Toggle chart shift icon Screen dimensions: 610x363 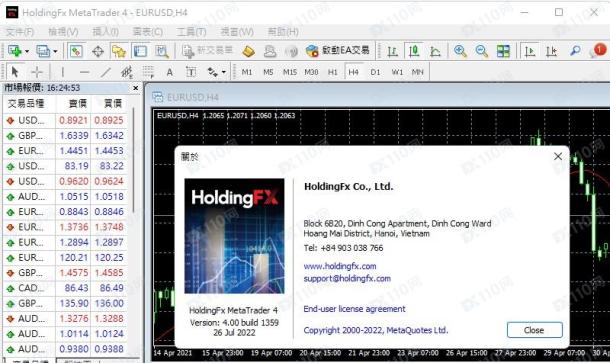coord(551,51)
